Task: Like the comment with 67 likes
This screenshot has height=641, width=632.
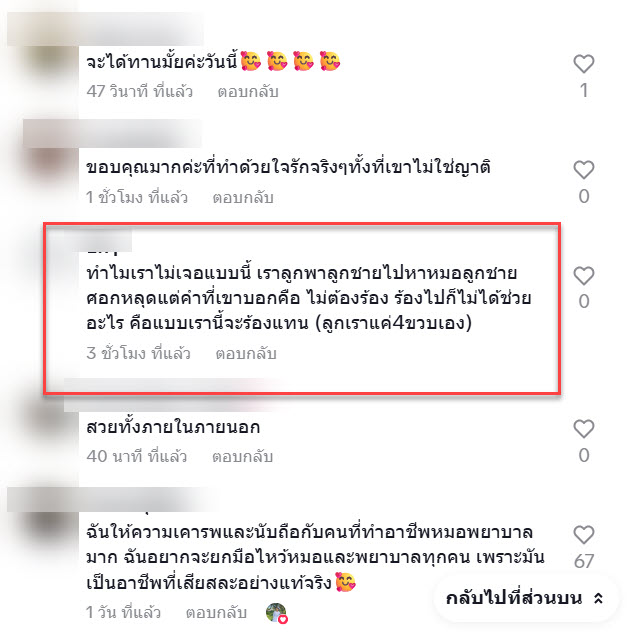Action: tap(583, 535)
